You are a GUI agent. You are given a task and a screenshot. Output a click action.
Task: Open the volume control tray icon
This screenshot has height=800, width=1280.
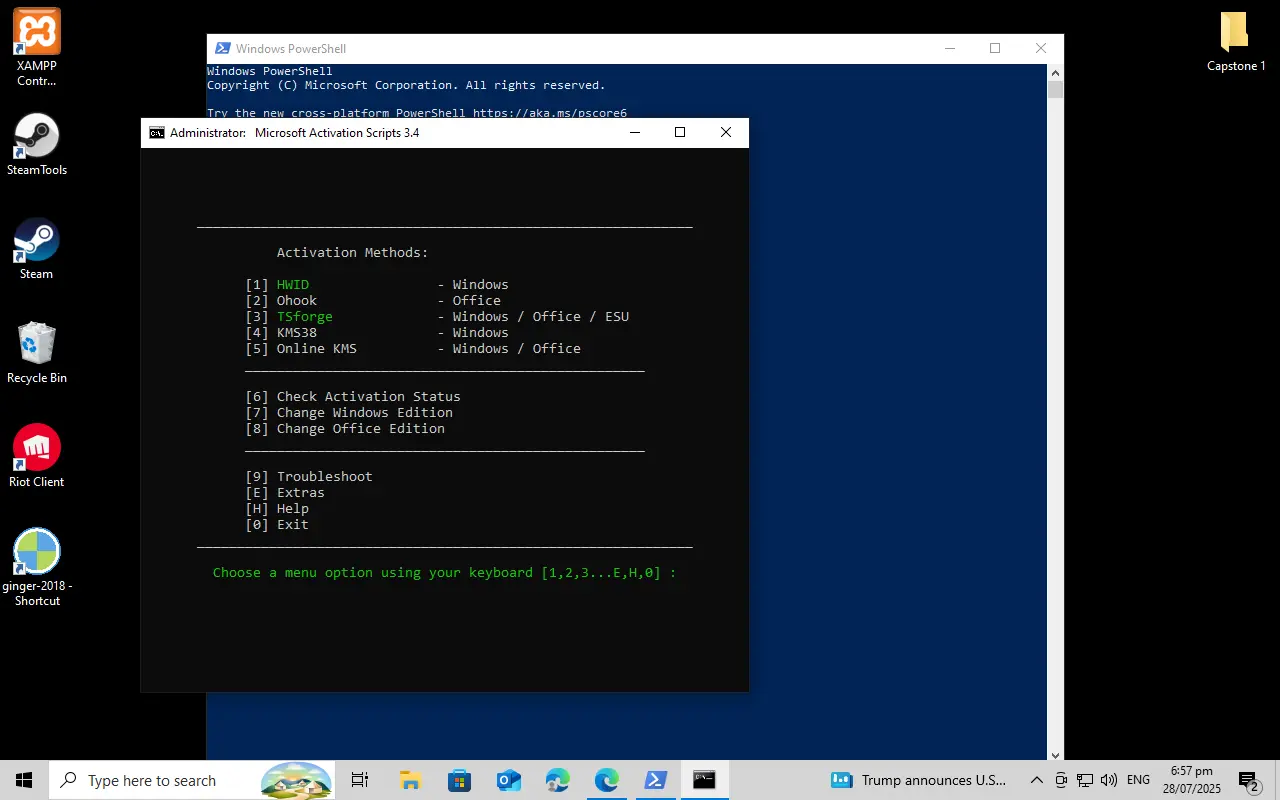click(1109, 780)
